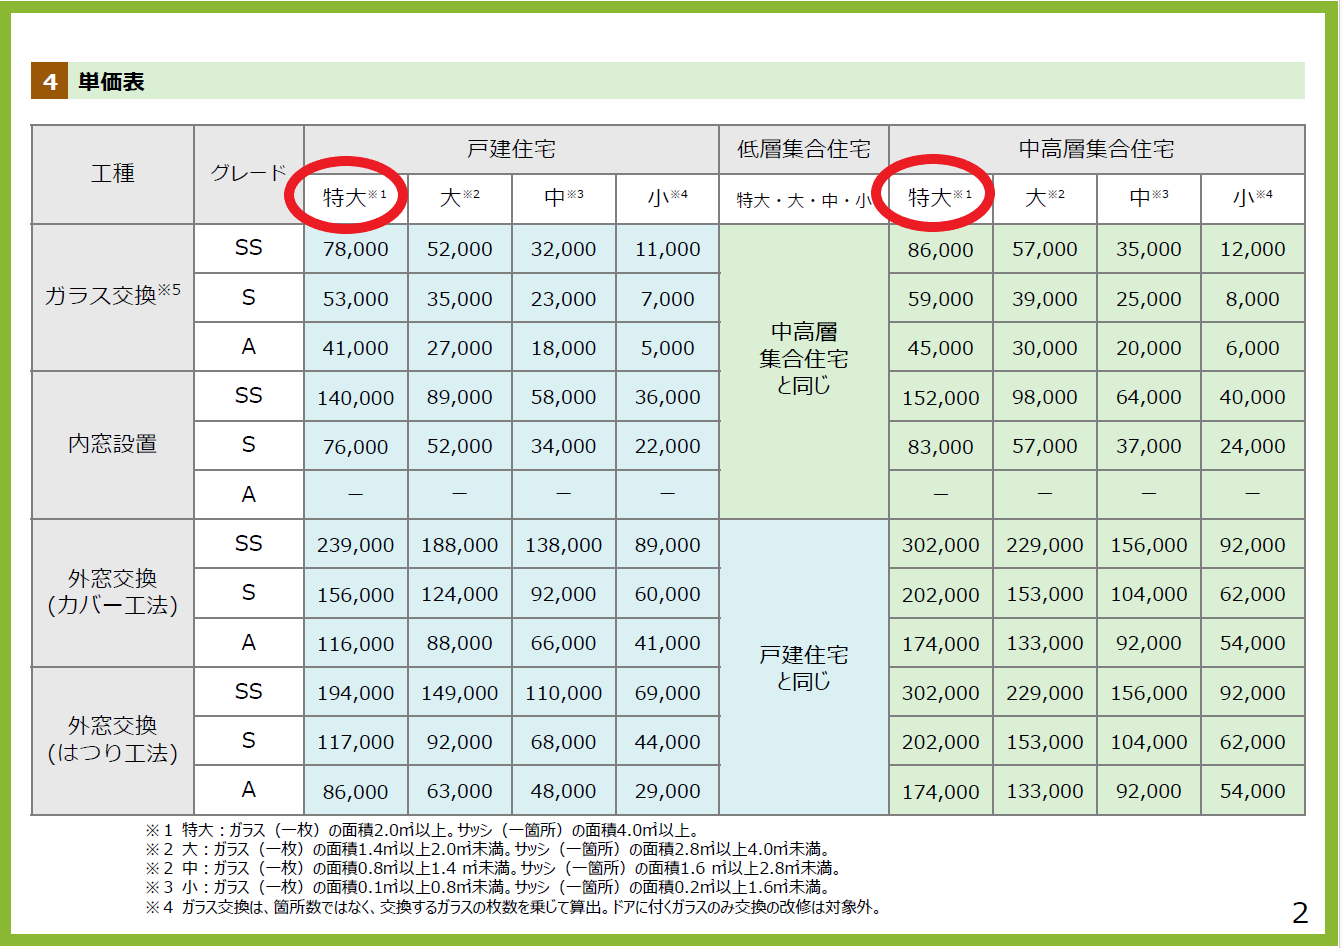Select the 内窓設置 row label
This screenshot has width=1342, height=948.
tap(112, 444)
